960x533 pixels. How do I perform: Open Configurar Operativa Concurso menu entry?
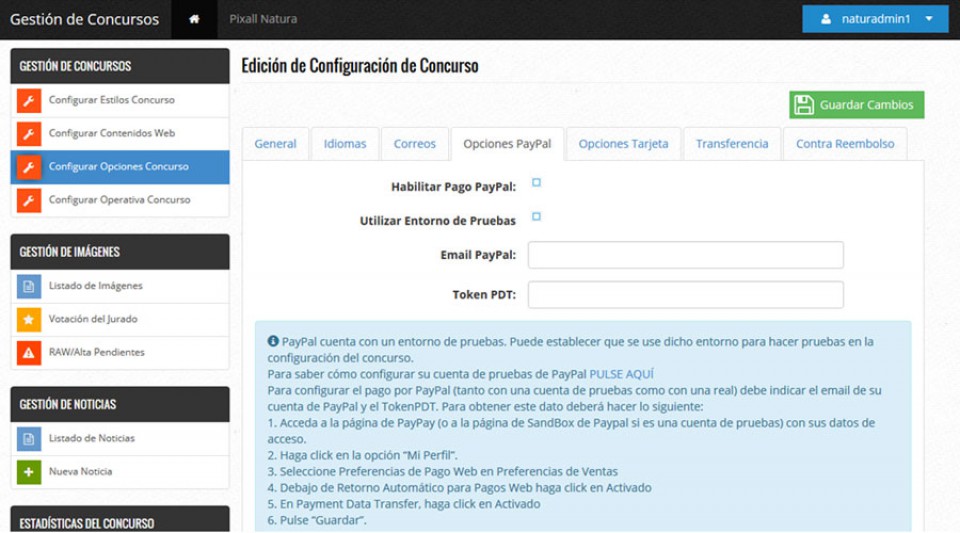(x=120, y=200)
